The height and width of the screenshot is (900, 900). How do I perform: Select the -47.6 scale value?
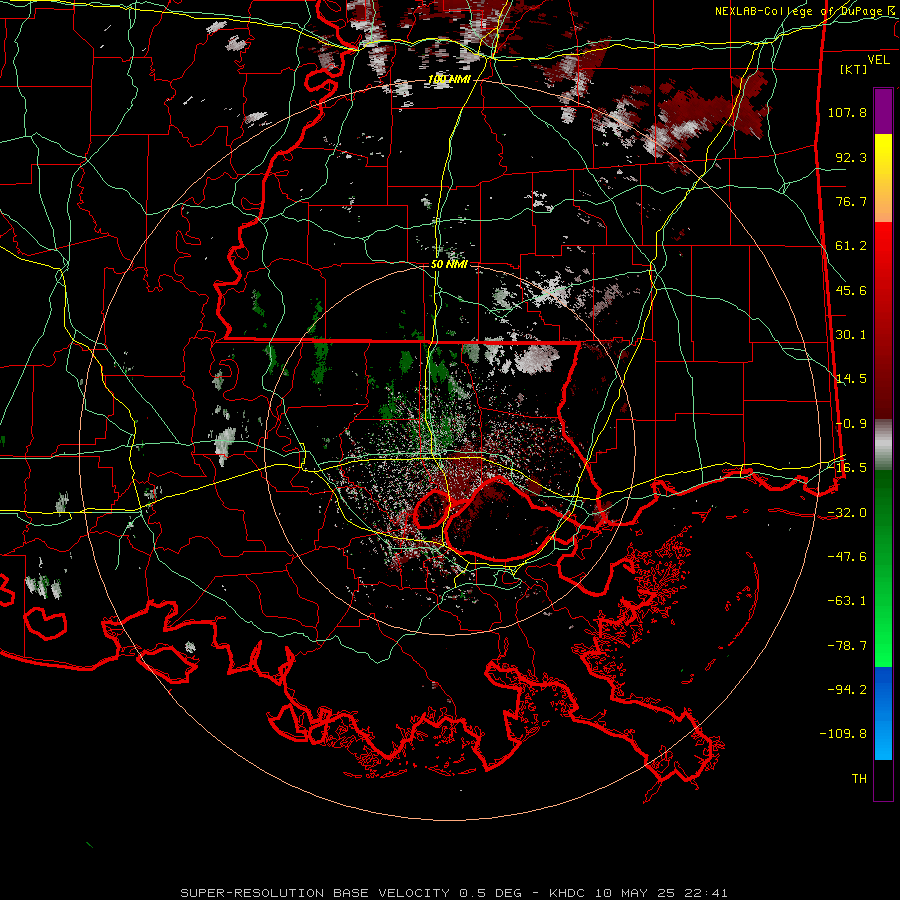click(x=847, y=557)
